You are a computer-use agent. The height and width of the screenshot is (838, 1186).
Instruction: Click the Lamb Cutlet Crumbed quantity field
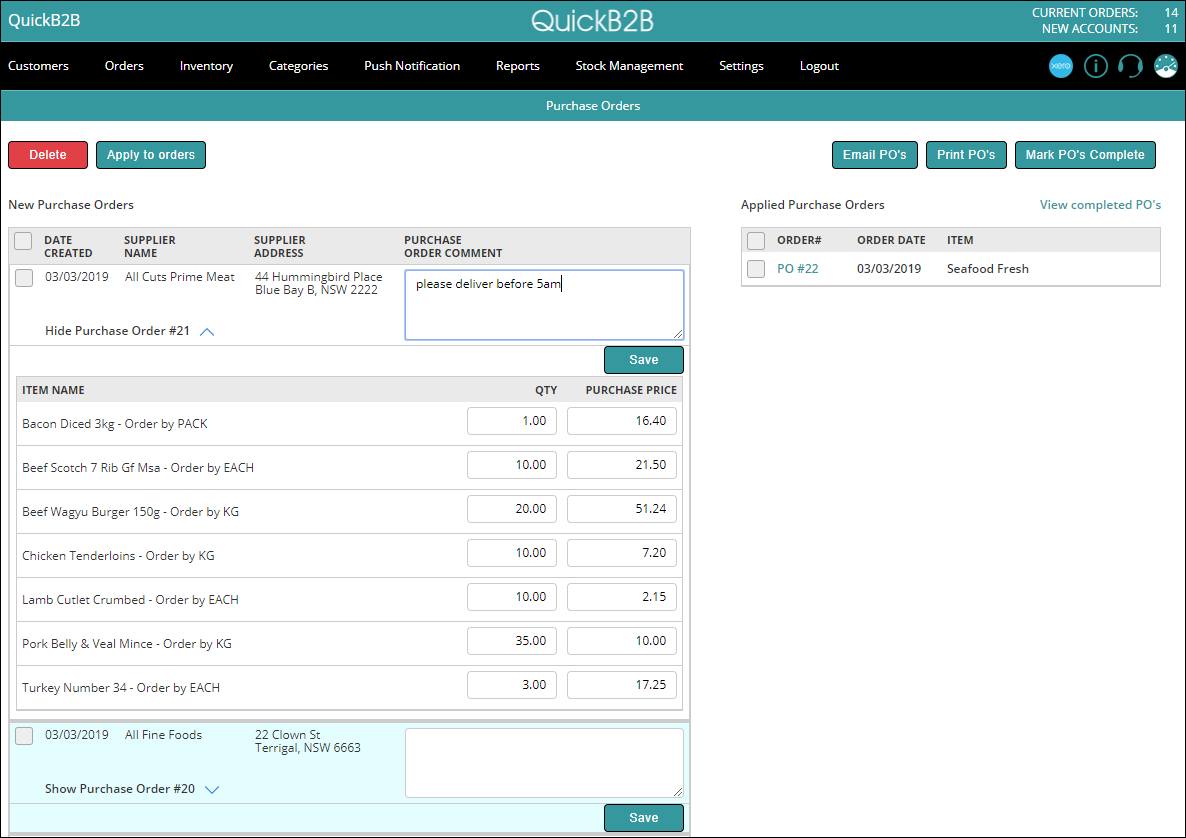(x=511, y=597)
